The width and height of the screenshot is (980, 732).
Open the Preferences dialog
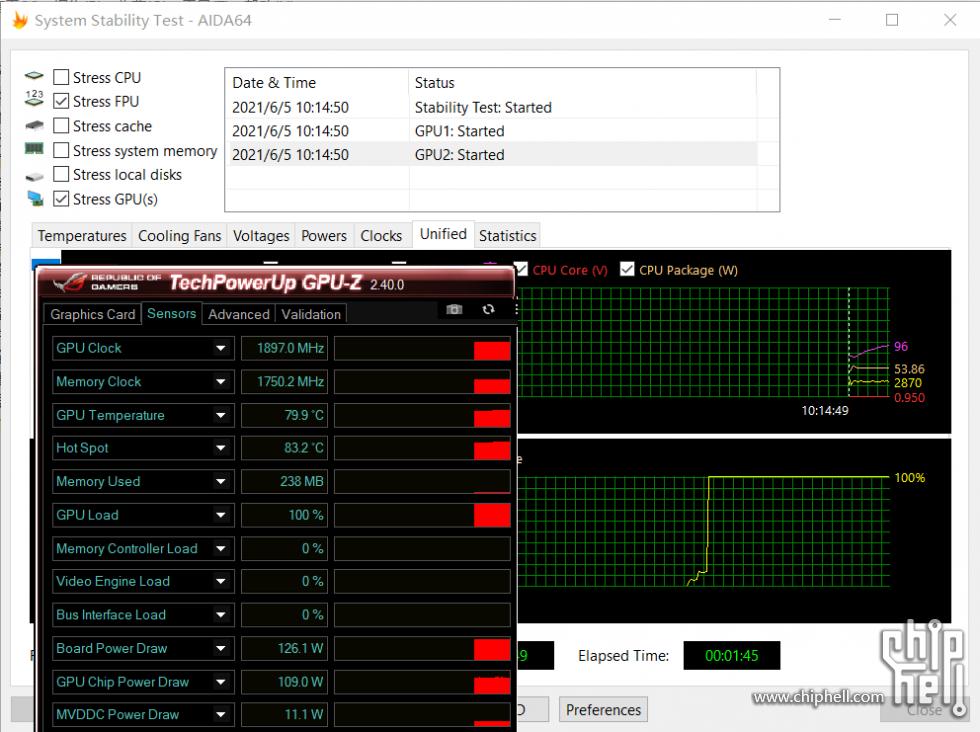click(603, 709)
